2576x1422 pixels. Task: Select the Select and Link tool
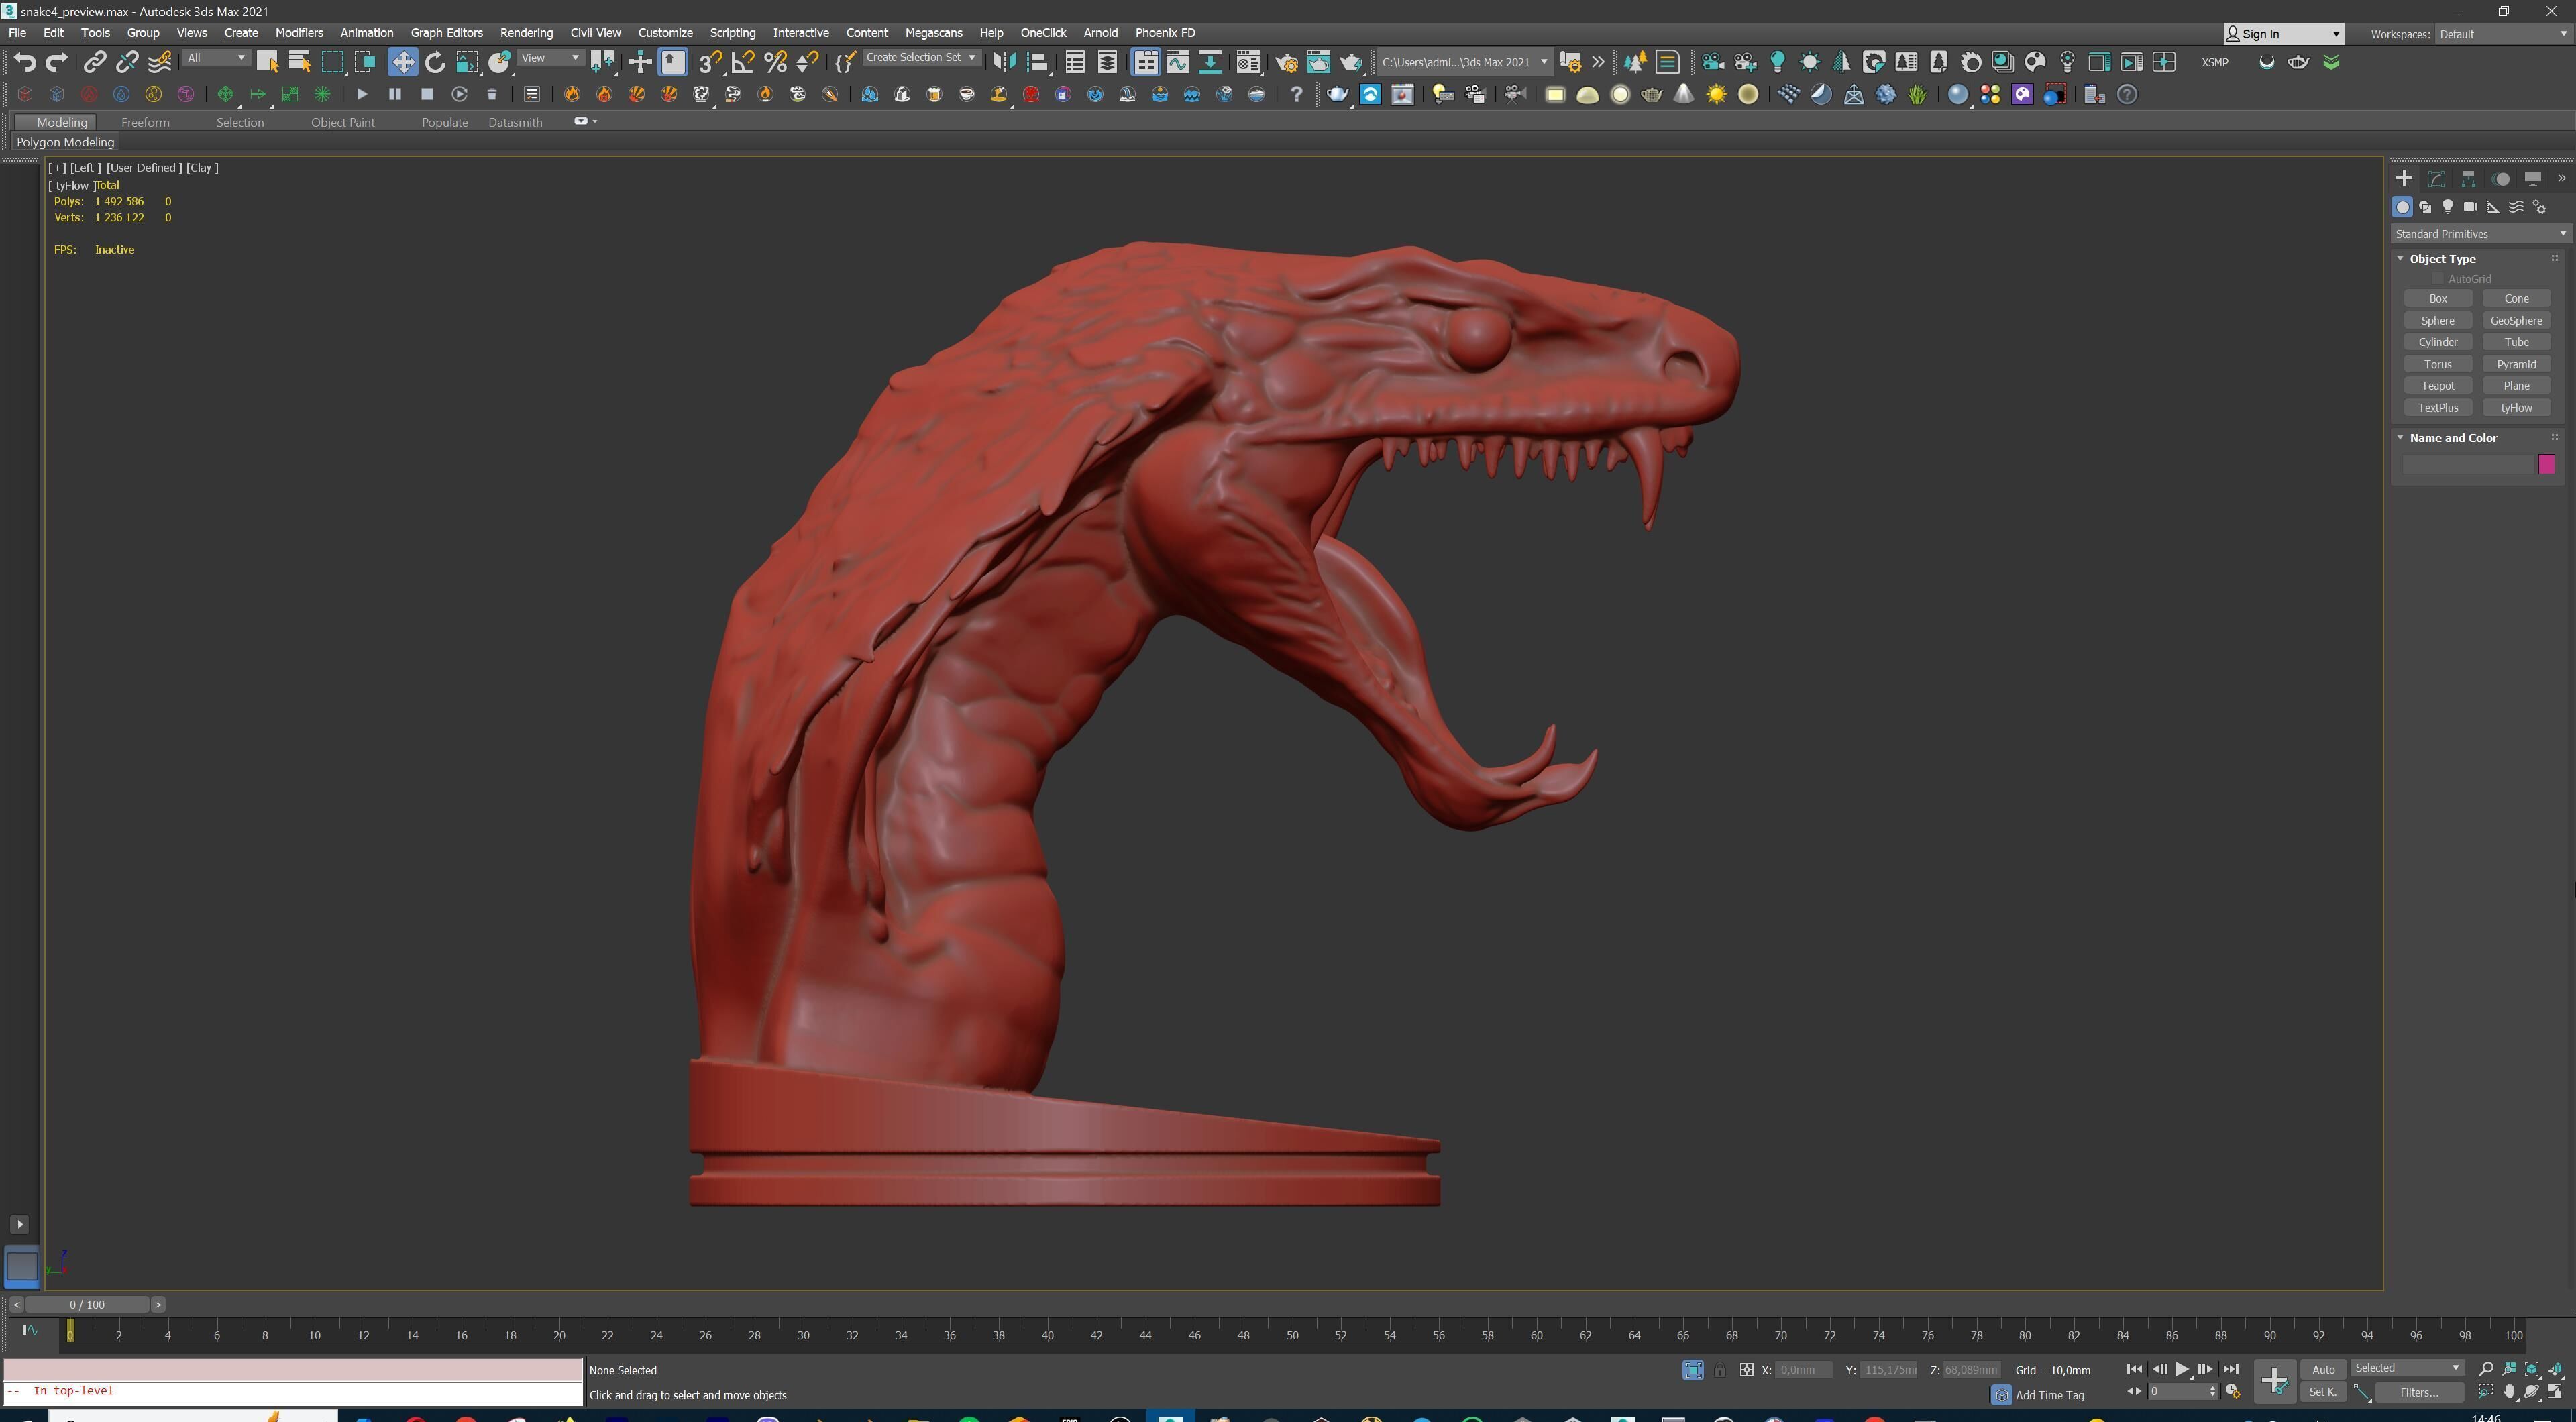pos(94,62)
